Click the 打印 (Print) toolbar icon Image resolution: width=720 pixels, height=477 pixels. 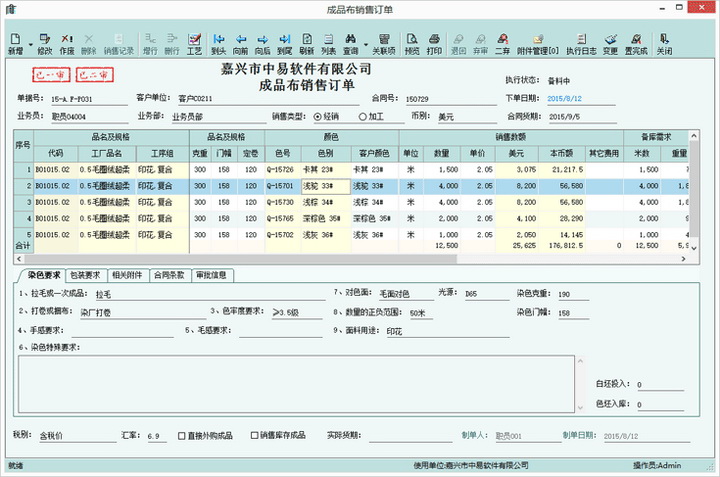[434, 41]
